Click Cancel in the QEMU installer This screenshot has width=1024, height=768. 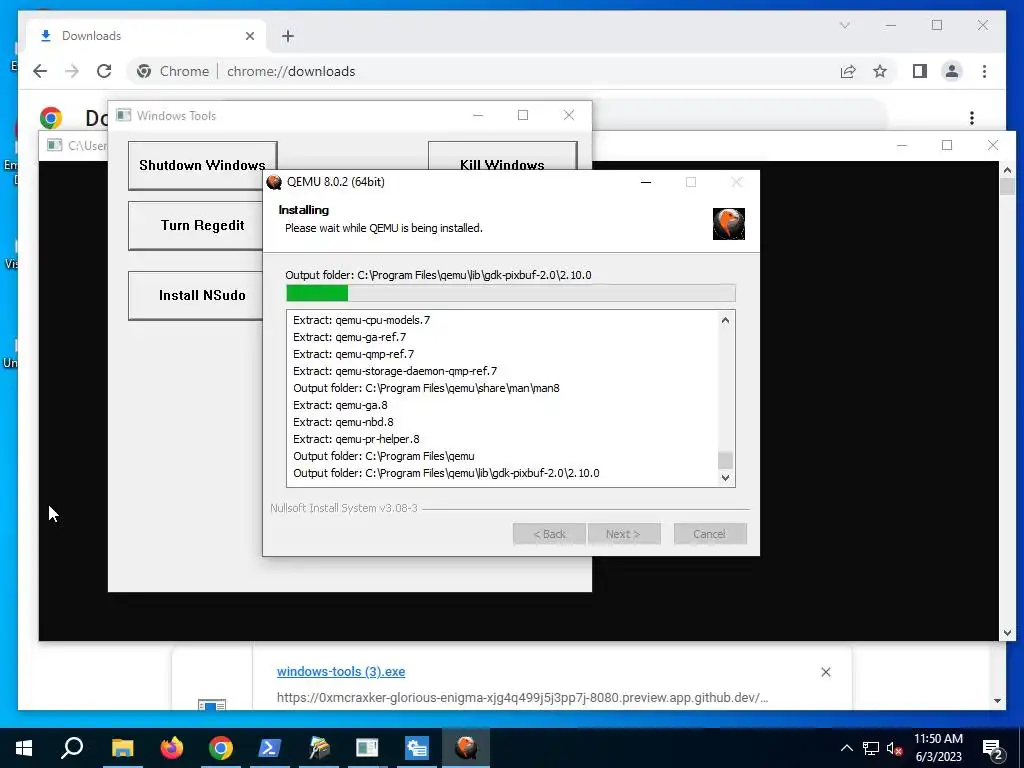click(x=710, y=534)
